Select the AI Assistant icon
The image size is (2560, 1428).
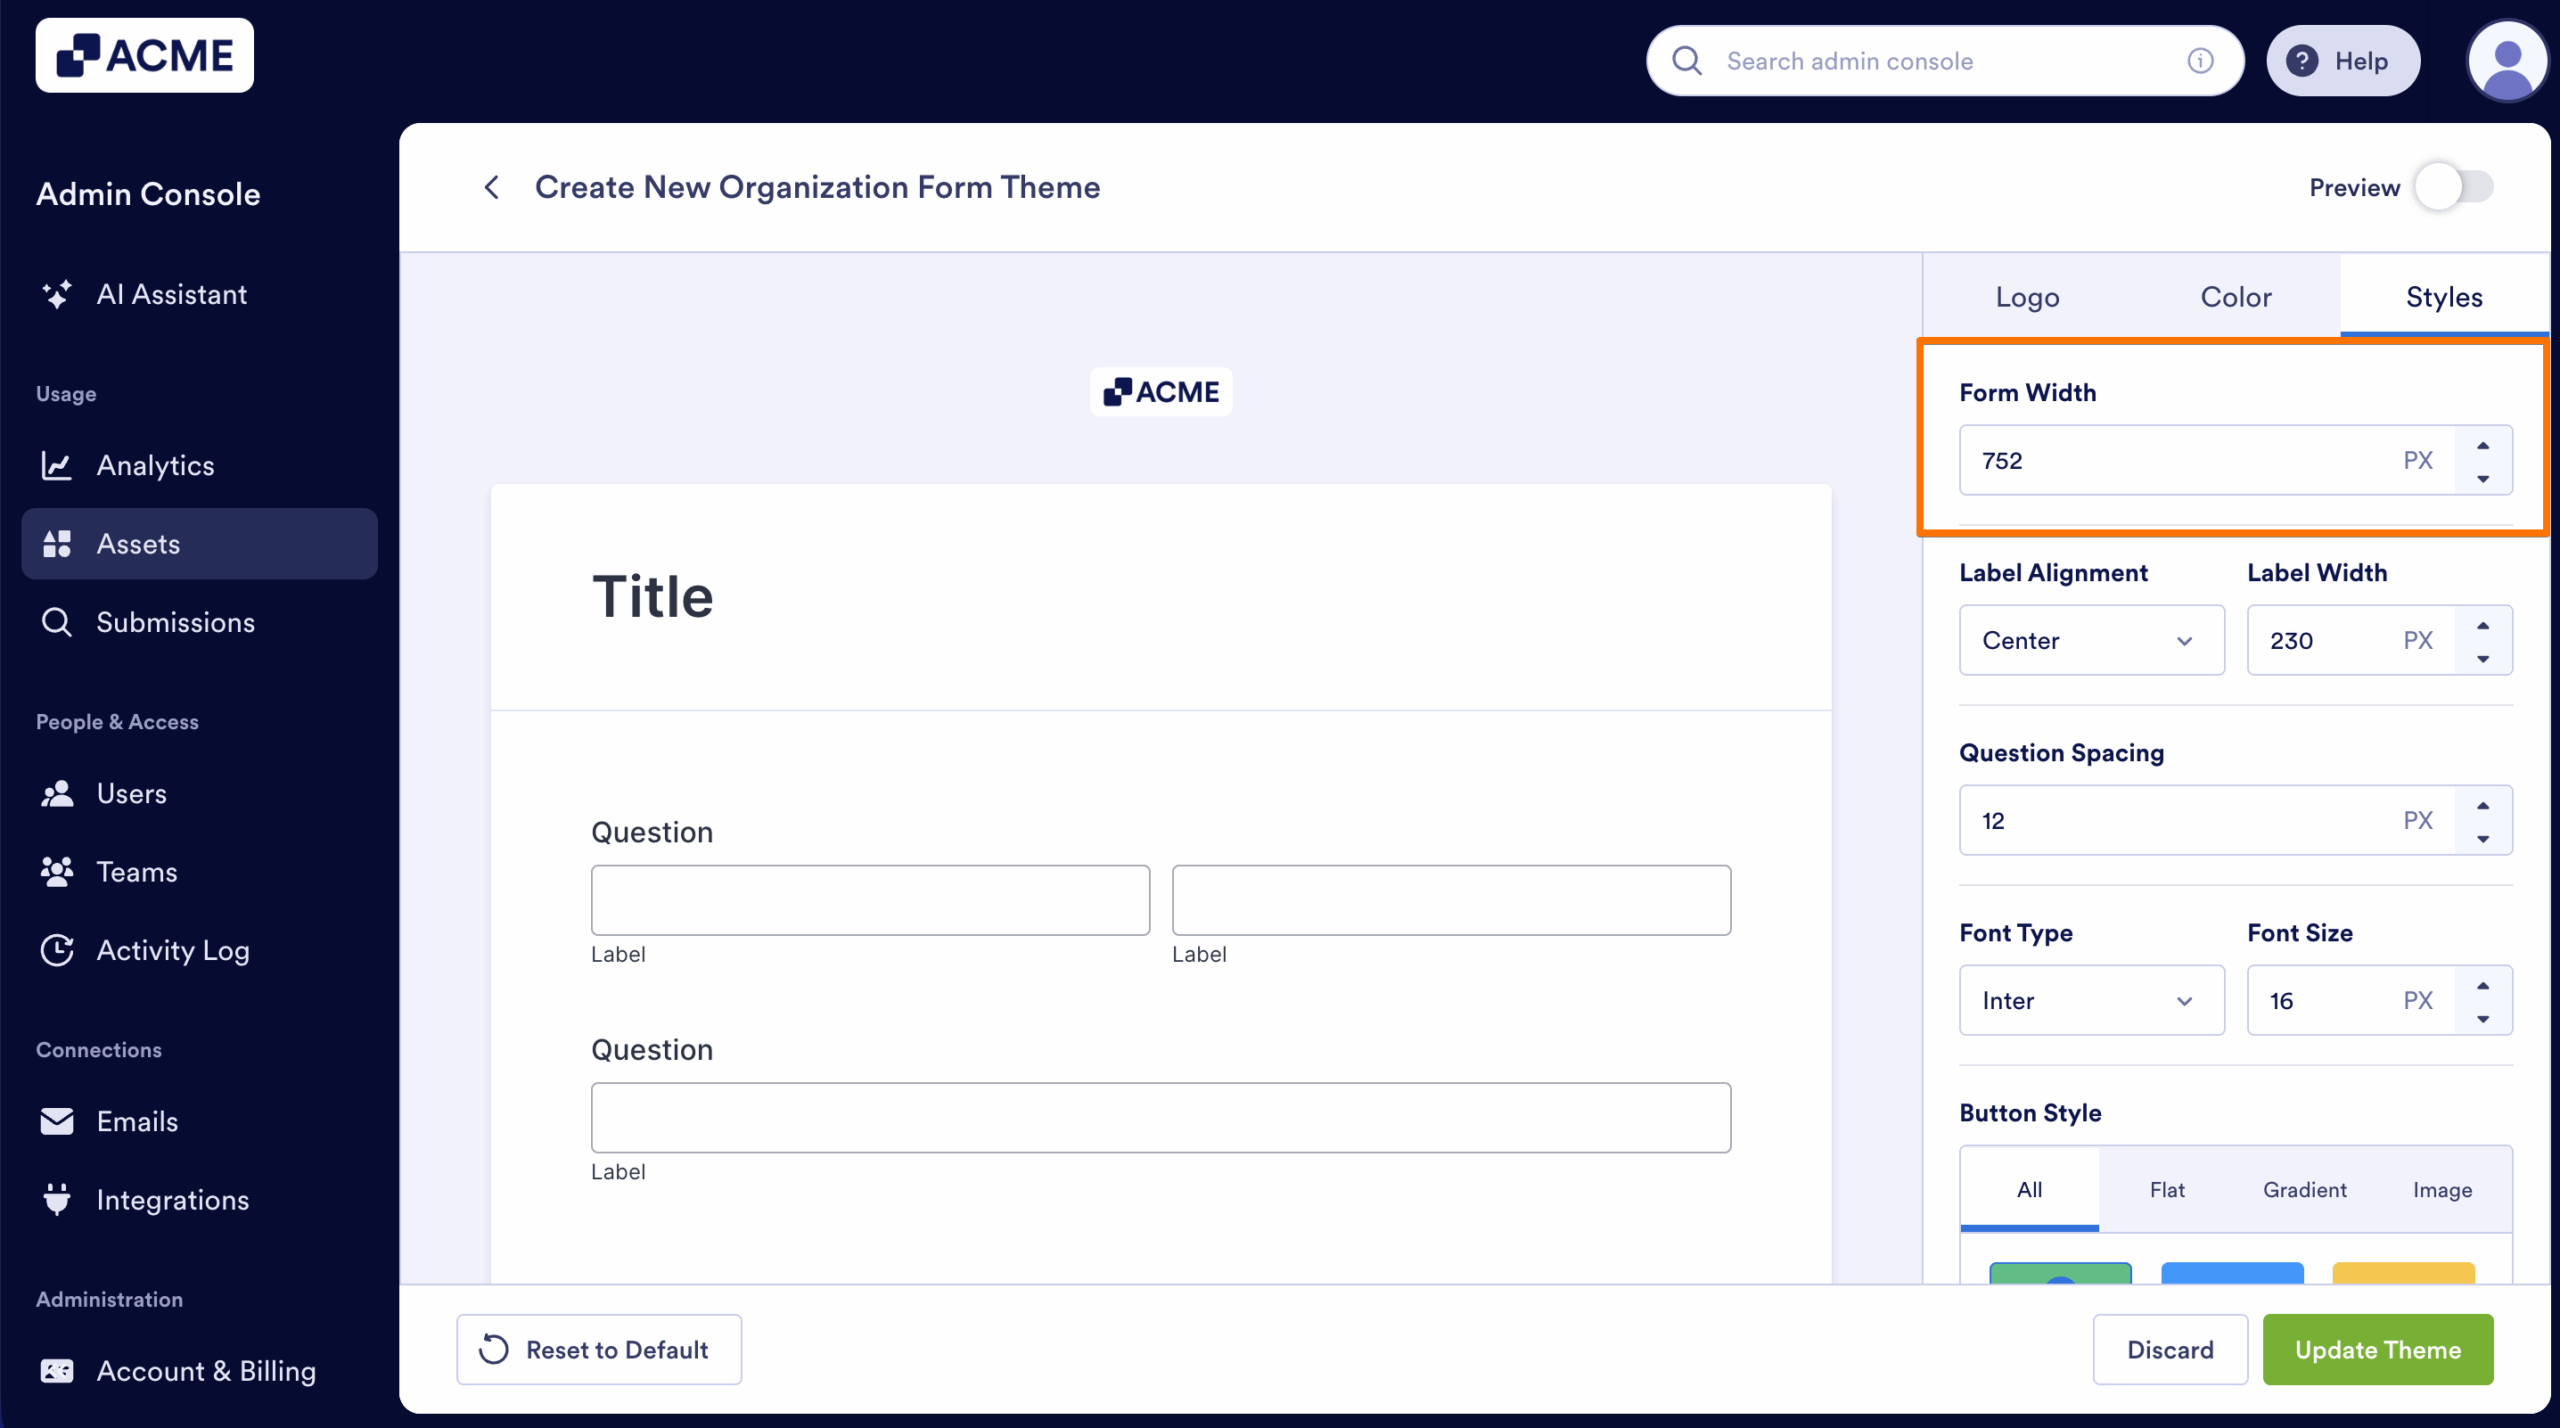click(x=57, y=294)
